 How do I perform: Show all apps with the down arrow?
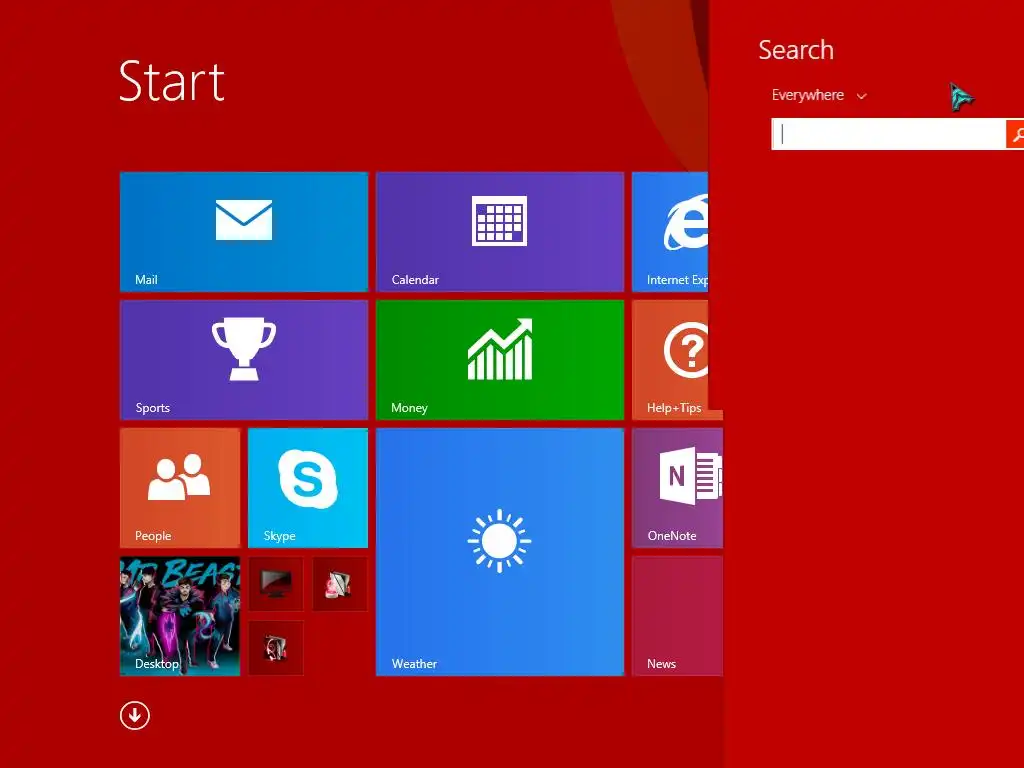[135, 716]
